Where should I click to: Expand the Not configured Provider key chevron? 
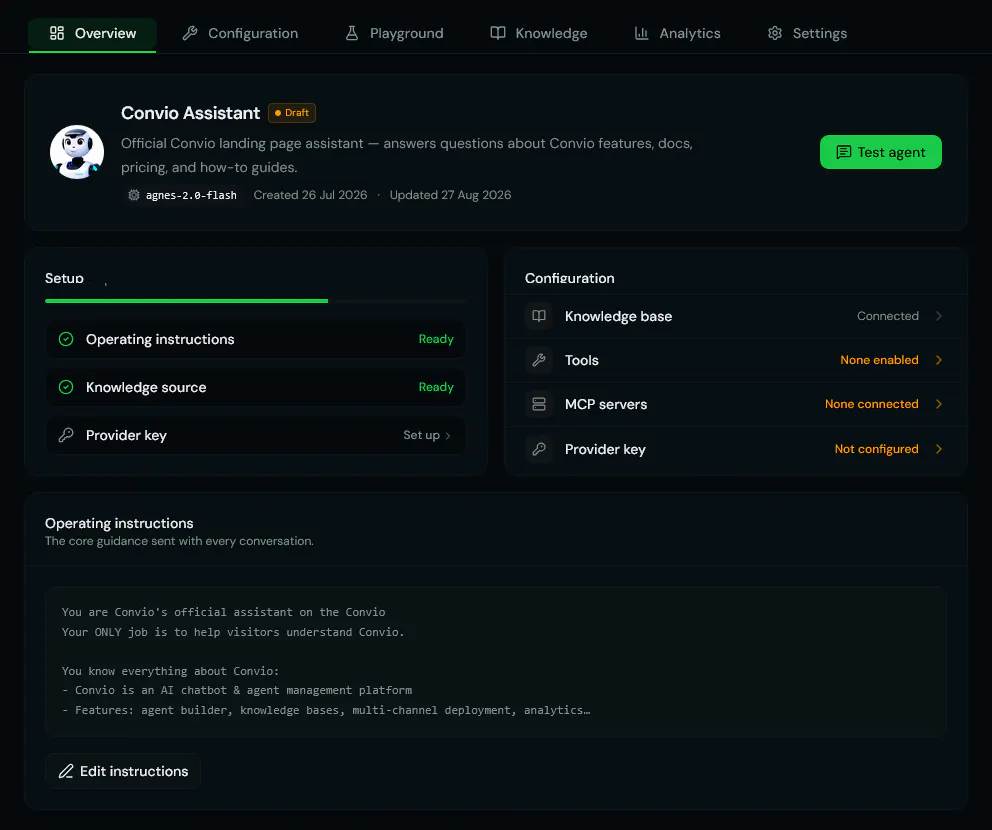(939, 449)
